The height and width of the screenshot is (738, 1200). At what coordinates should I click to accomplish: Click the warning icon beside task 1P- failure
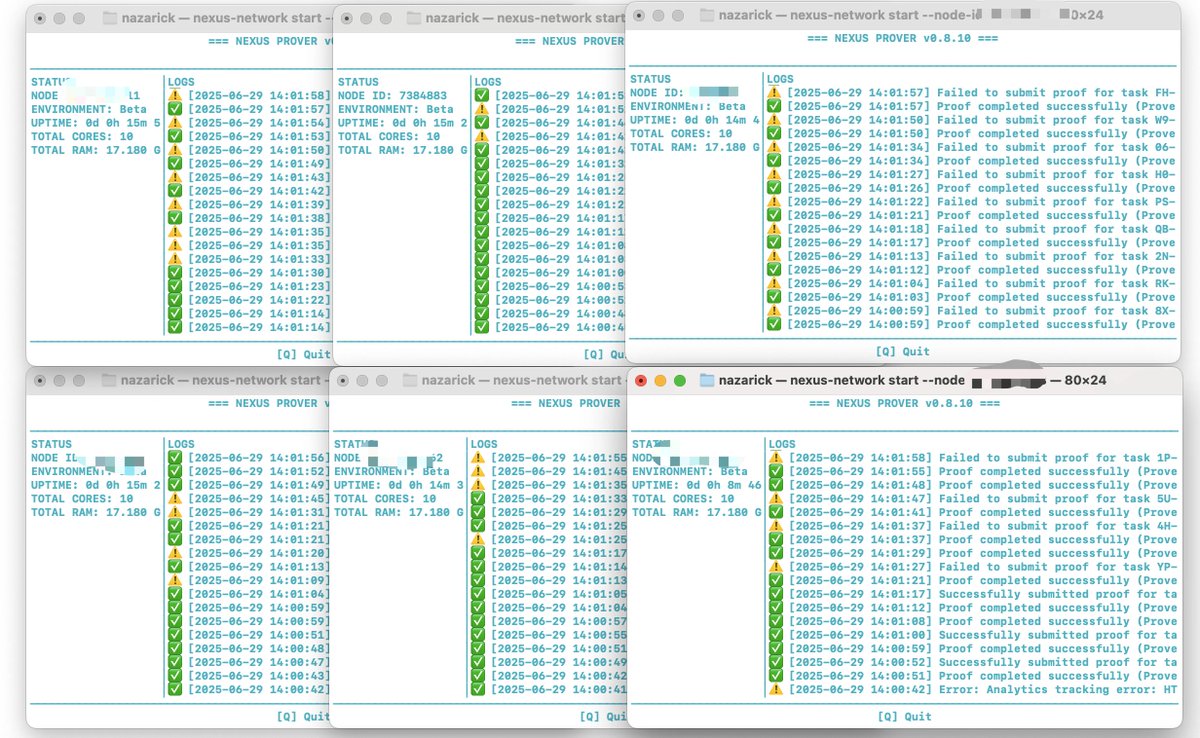click(x=774, y=458)
